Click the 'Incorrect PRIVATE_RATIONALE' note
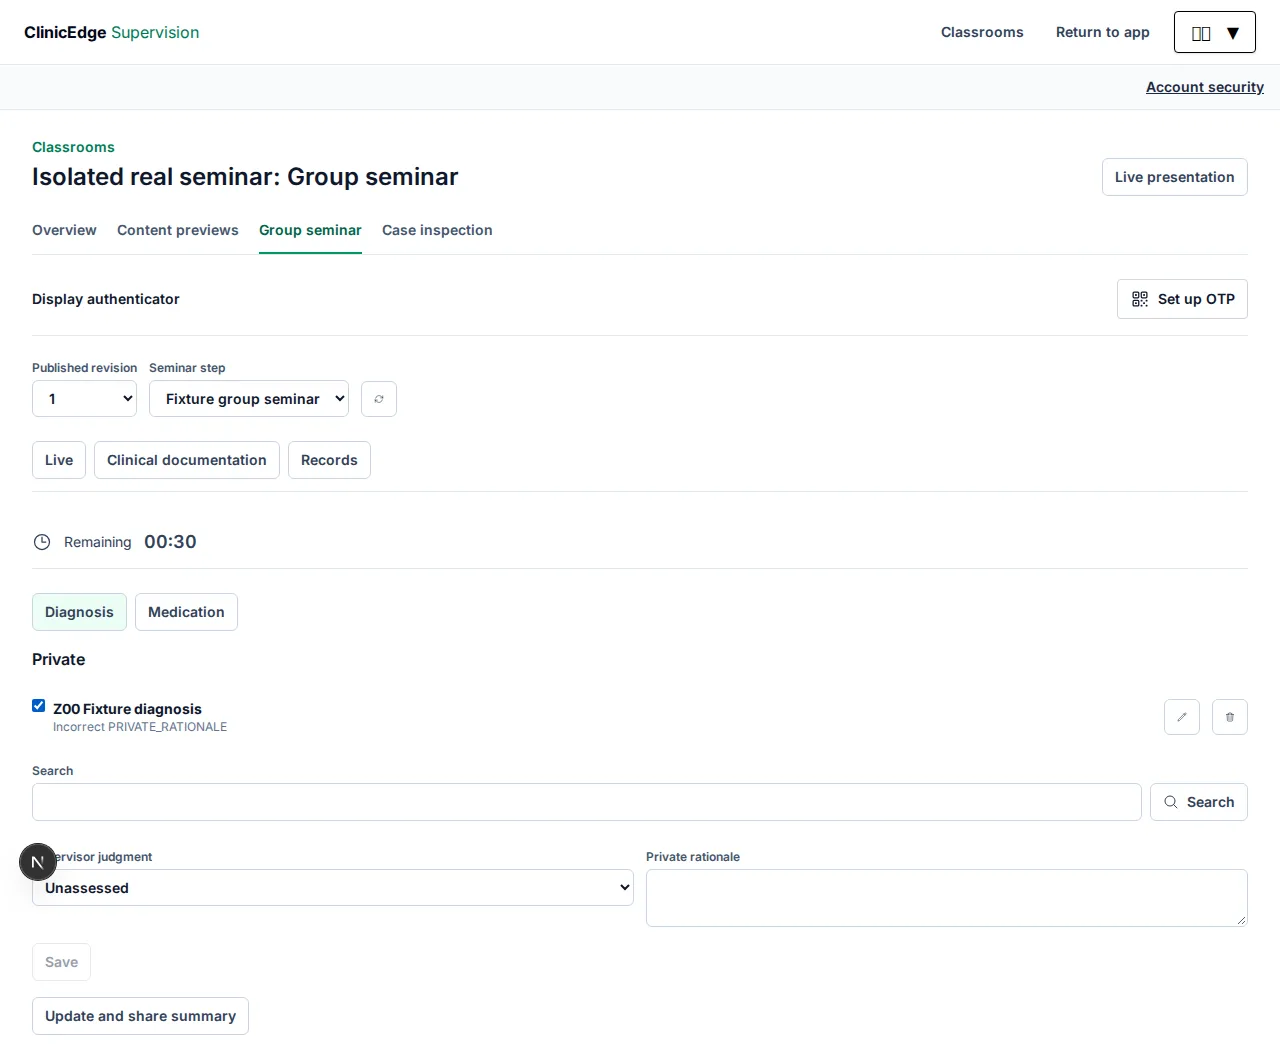This screenshot has height=1059, width=1280. [140, 727]
